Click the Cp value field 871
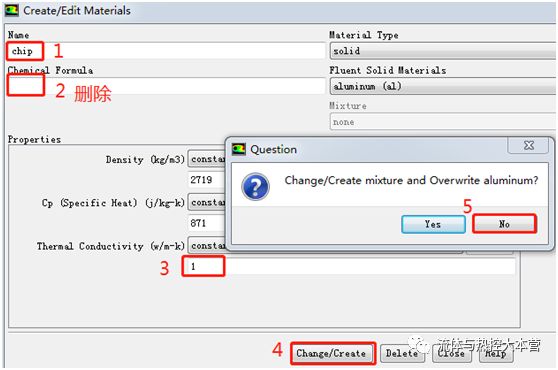Viewport: 558px width, 370px height. click(x=207, y=223)
